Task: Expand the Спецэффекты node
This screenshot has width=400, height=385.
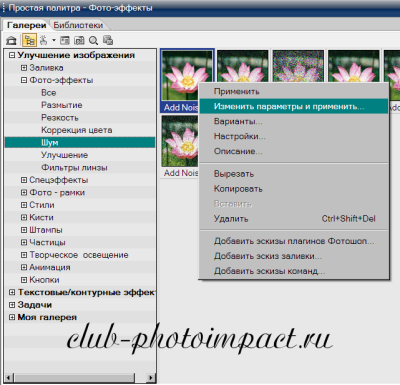Action: pos(24,180)
